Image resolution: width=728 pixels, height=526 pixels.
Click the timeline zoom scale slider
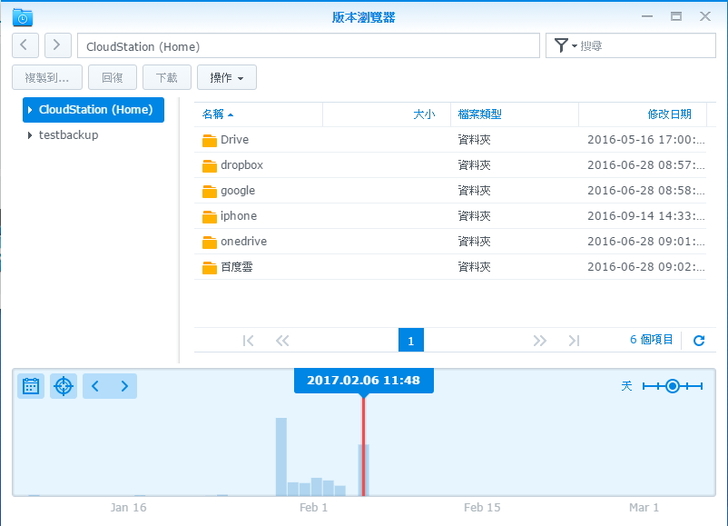click(x=673, y=386)
